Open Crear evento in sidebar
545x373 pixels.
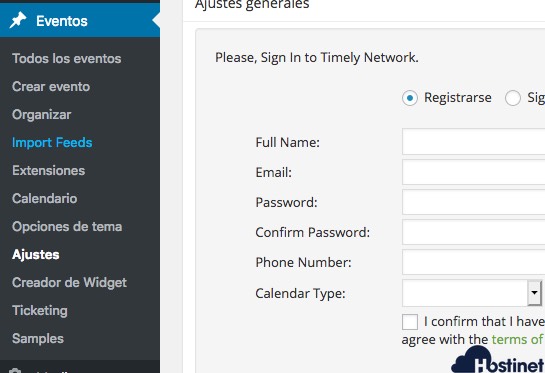51,87
